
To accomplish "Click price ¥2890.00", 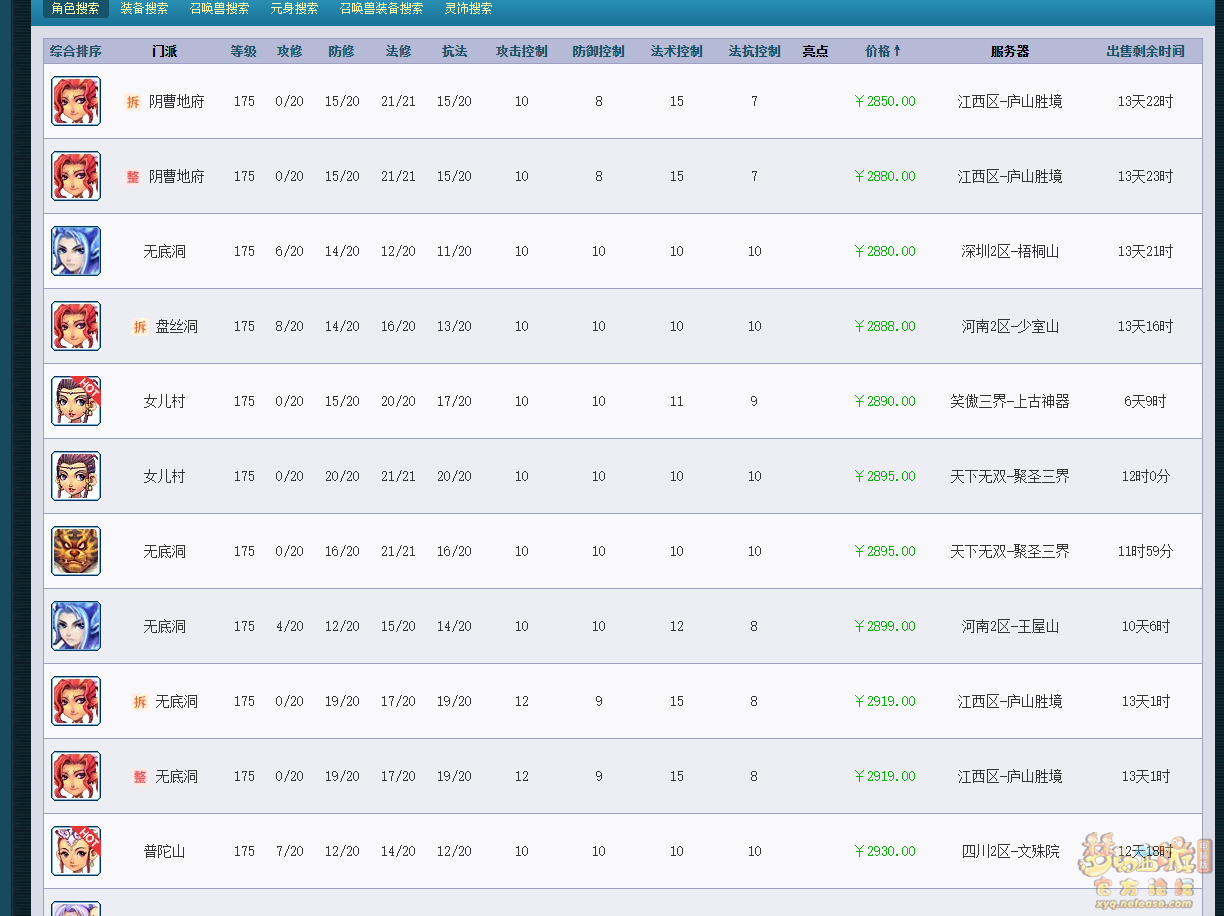I will click(x=885, y=401).
